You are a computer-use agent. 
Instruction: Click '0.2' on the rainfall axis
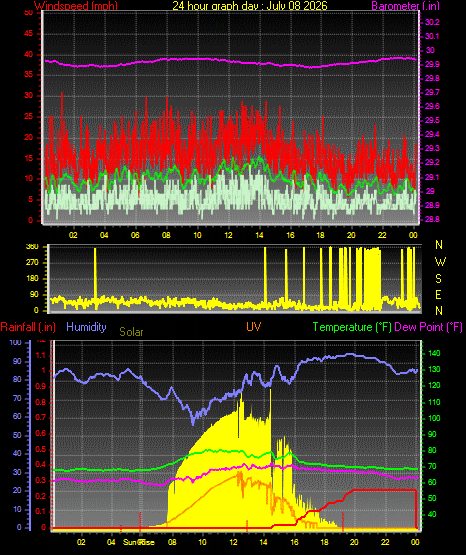click(x=41, y=496)
